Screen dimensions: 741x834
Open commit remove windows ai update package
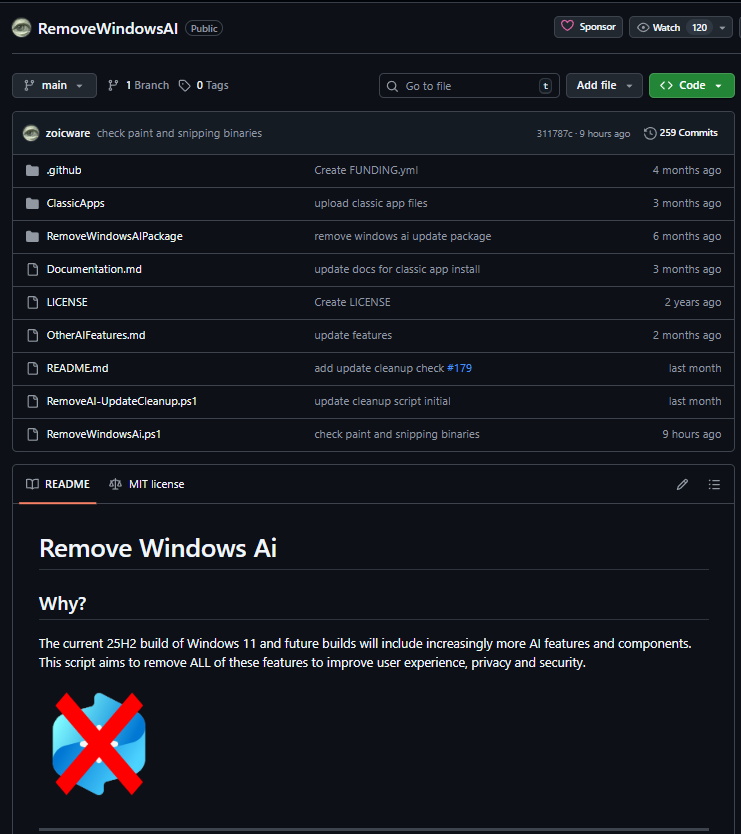(x=403, y=236)
